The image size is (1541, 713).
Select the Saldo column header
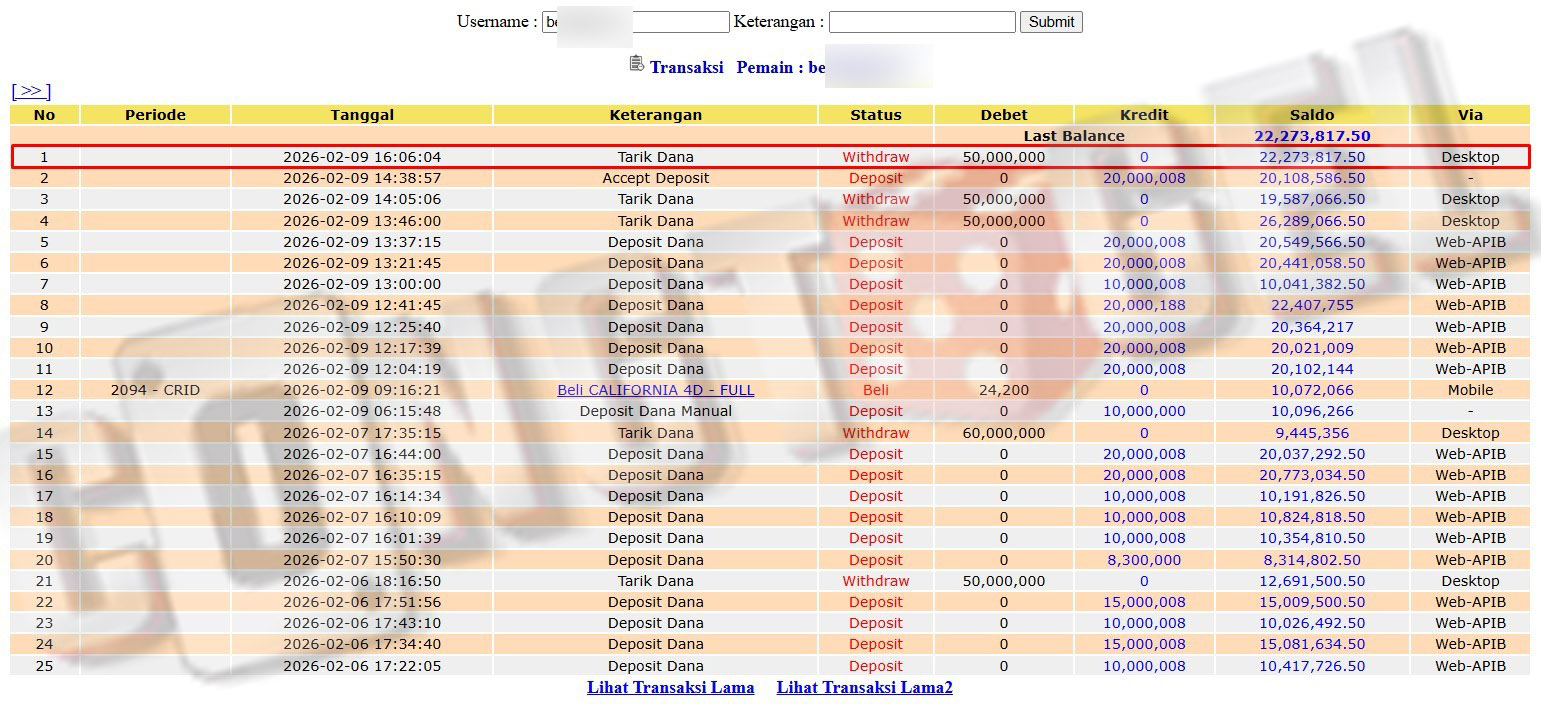[x=1311, y=115]
